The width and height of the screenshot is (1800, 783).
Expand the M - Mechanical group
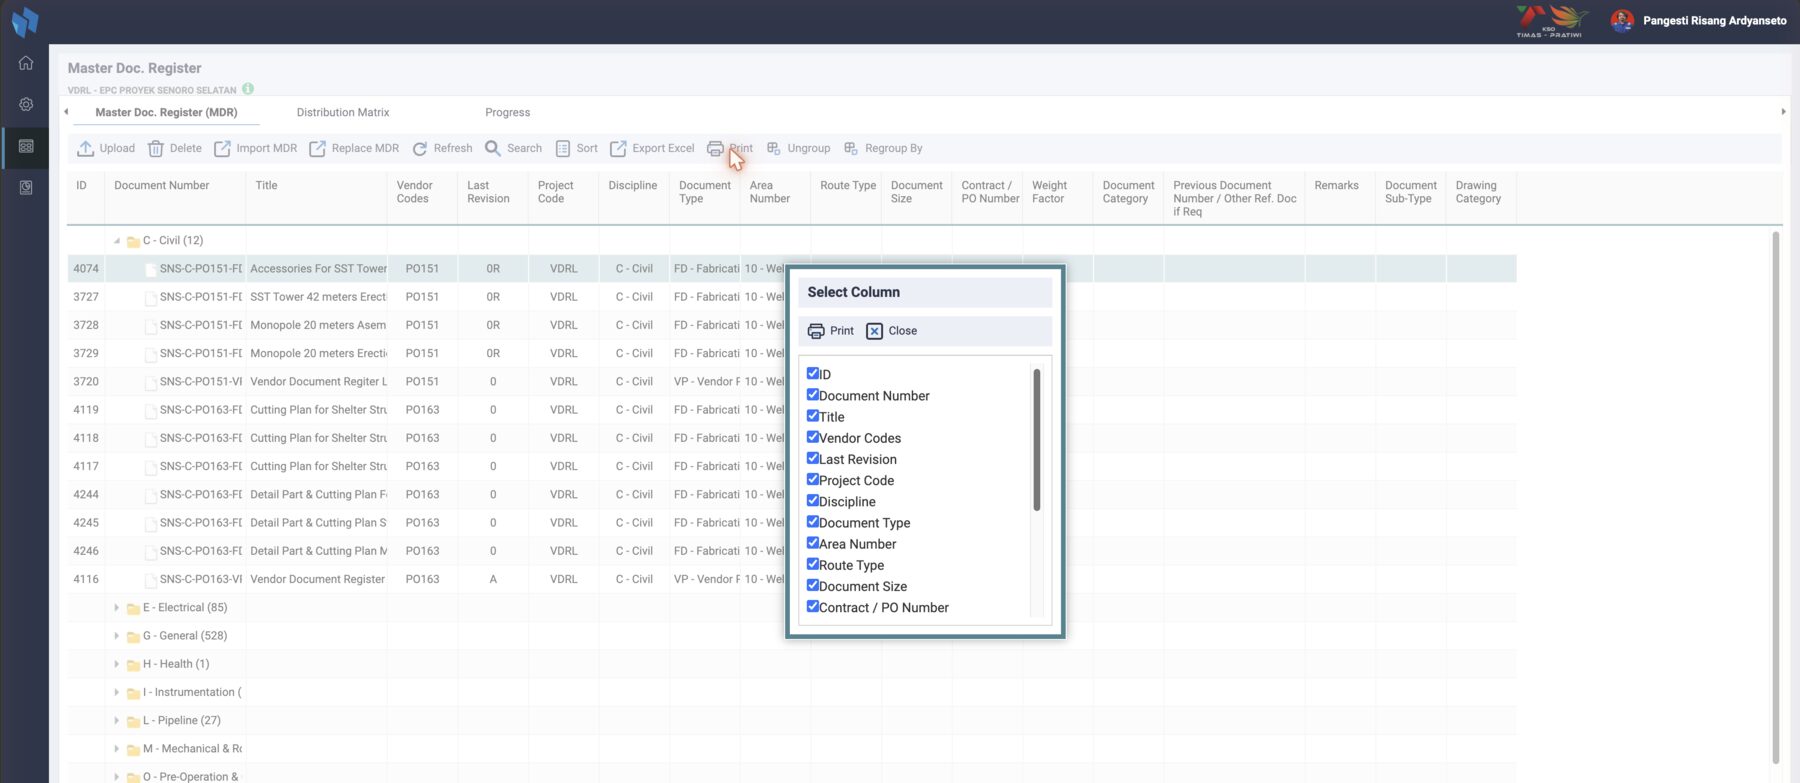[117, 749]
